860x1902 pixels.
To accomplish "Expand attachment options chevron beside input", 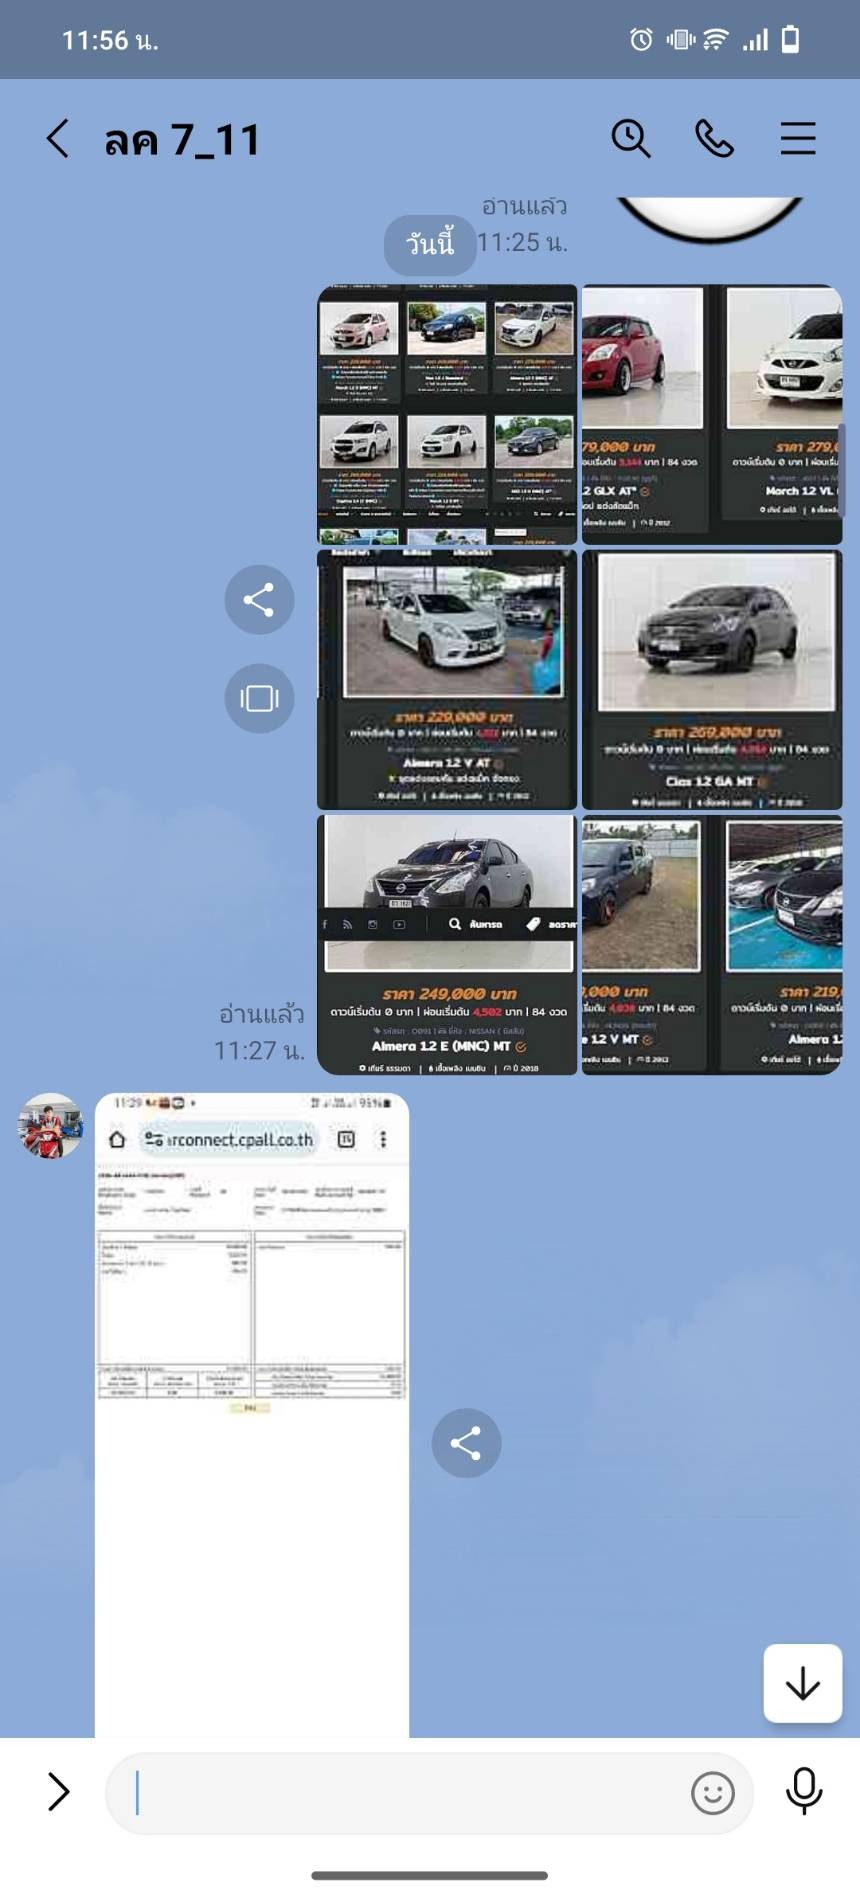I will pos(58,1792).
